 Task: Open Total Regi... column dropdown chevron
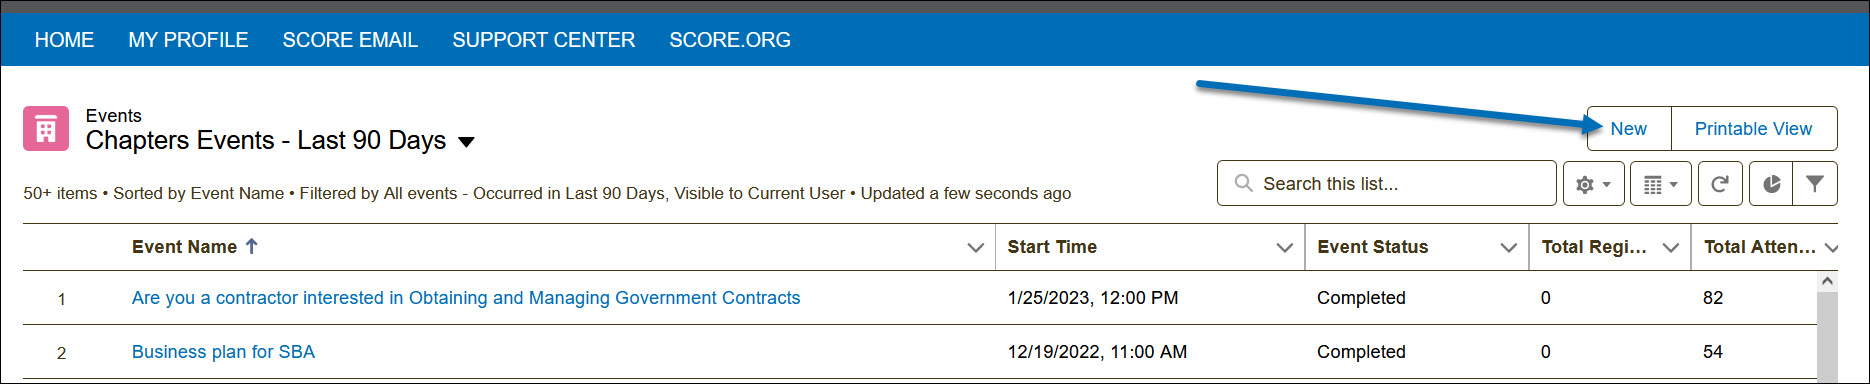pos(1670,248)
